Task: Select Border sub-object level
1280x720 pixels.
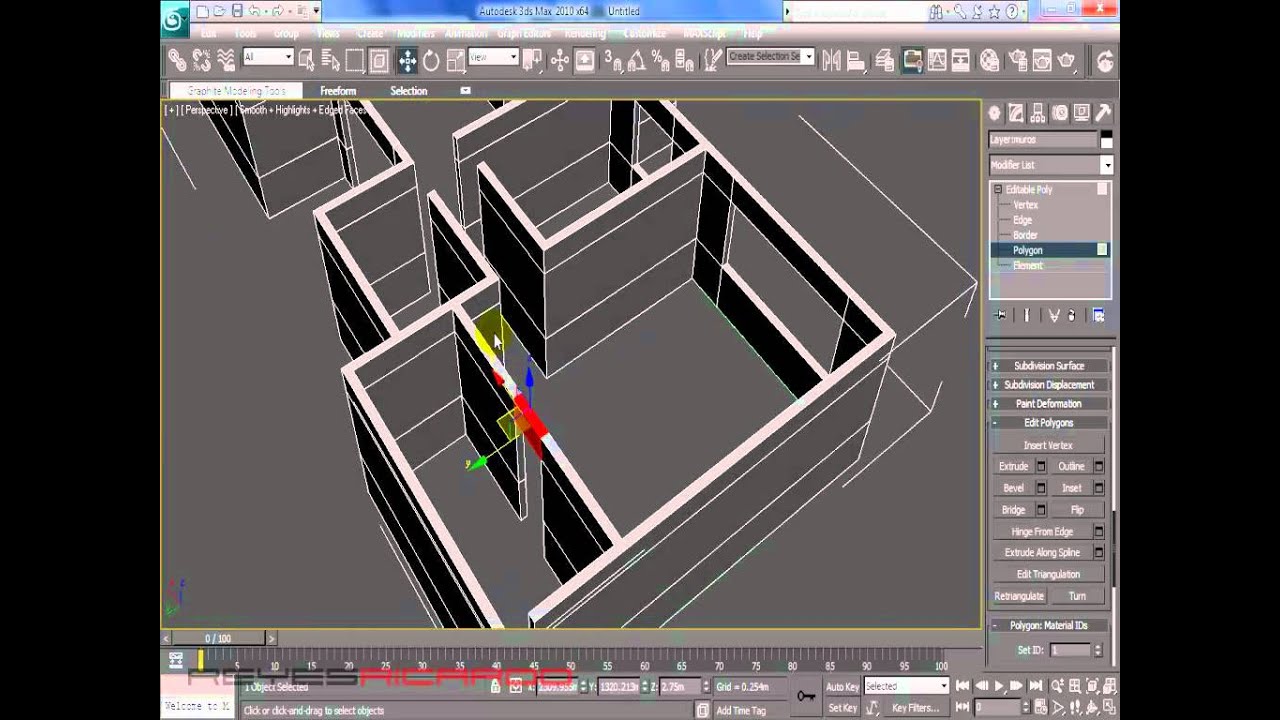Action: [1025, 235]
